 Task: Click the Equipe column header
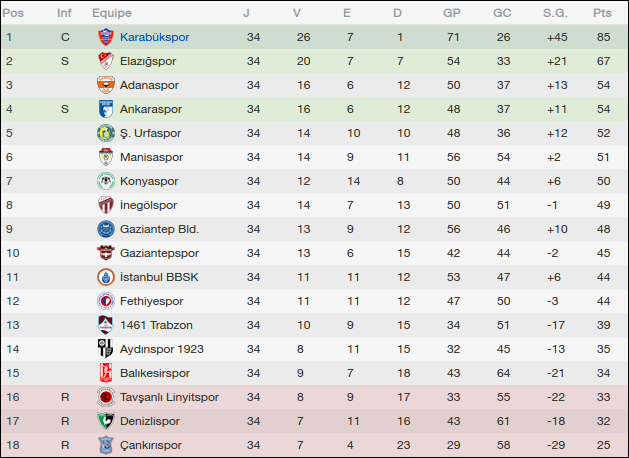click(111, 13)
